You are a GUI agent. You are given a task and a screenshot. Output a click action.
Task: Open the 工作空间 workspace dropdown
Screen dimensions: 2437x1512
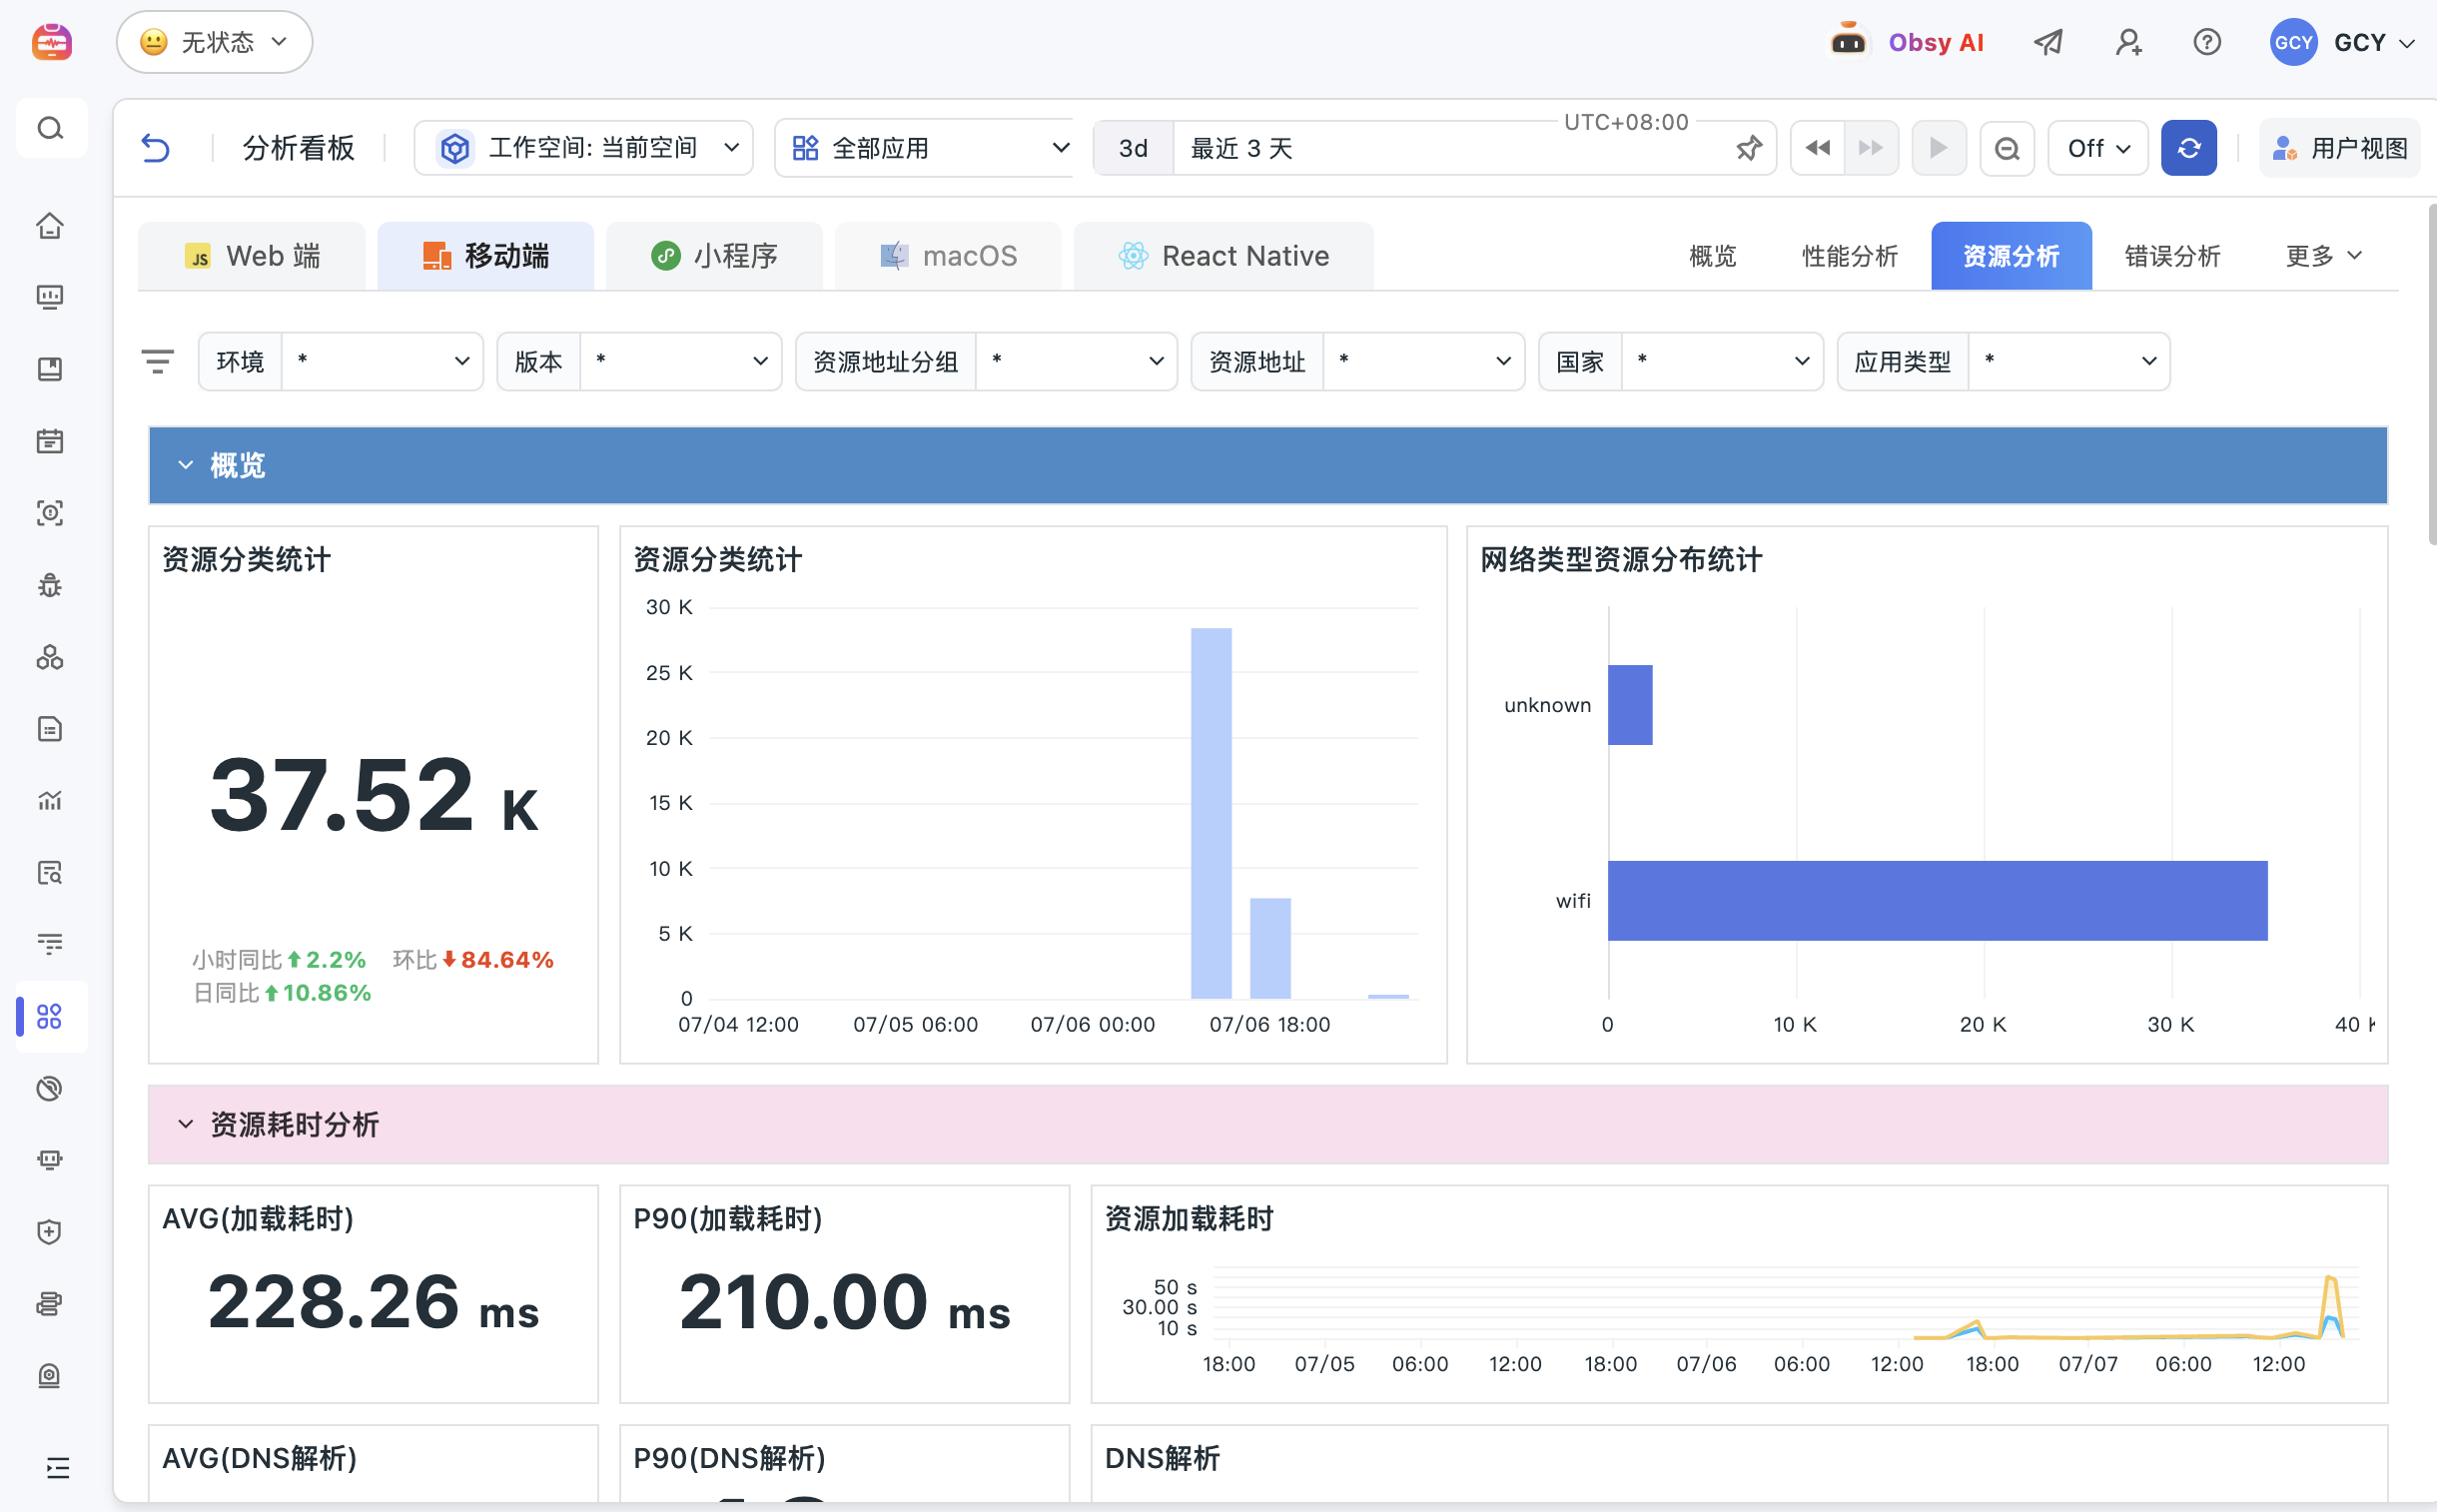click(x=584, y=148)
